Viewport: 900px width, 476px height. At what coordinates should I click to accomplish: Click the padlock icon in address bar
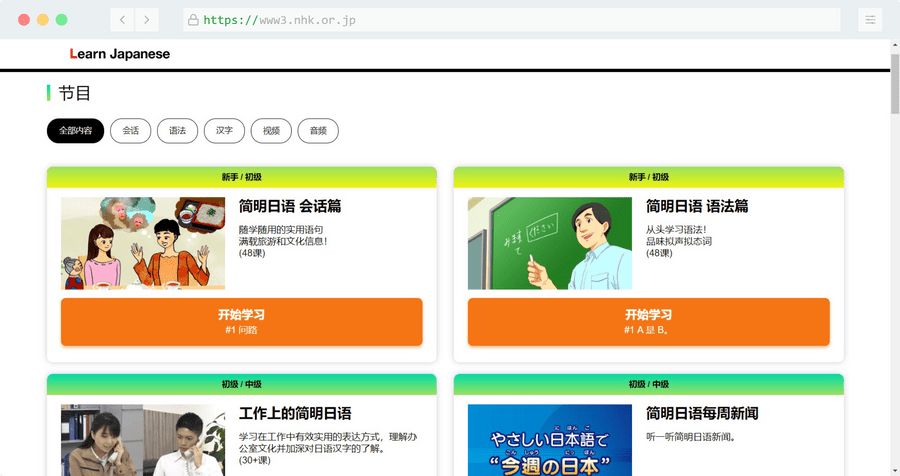coord(193,20)
